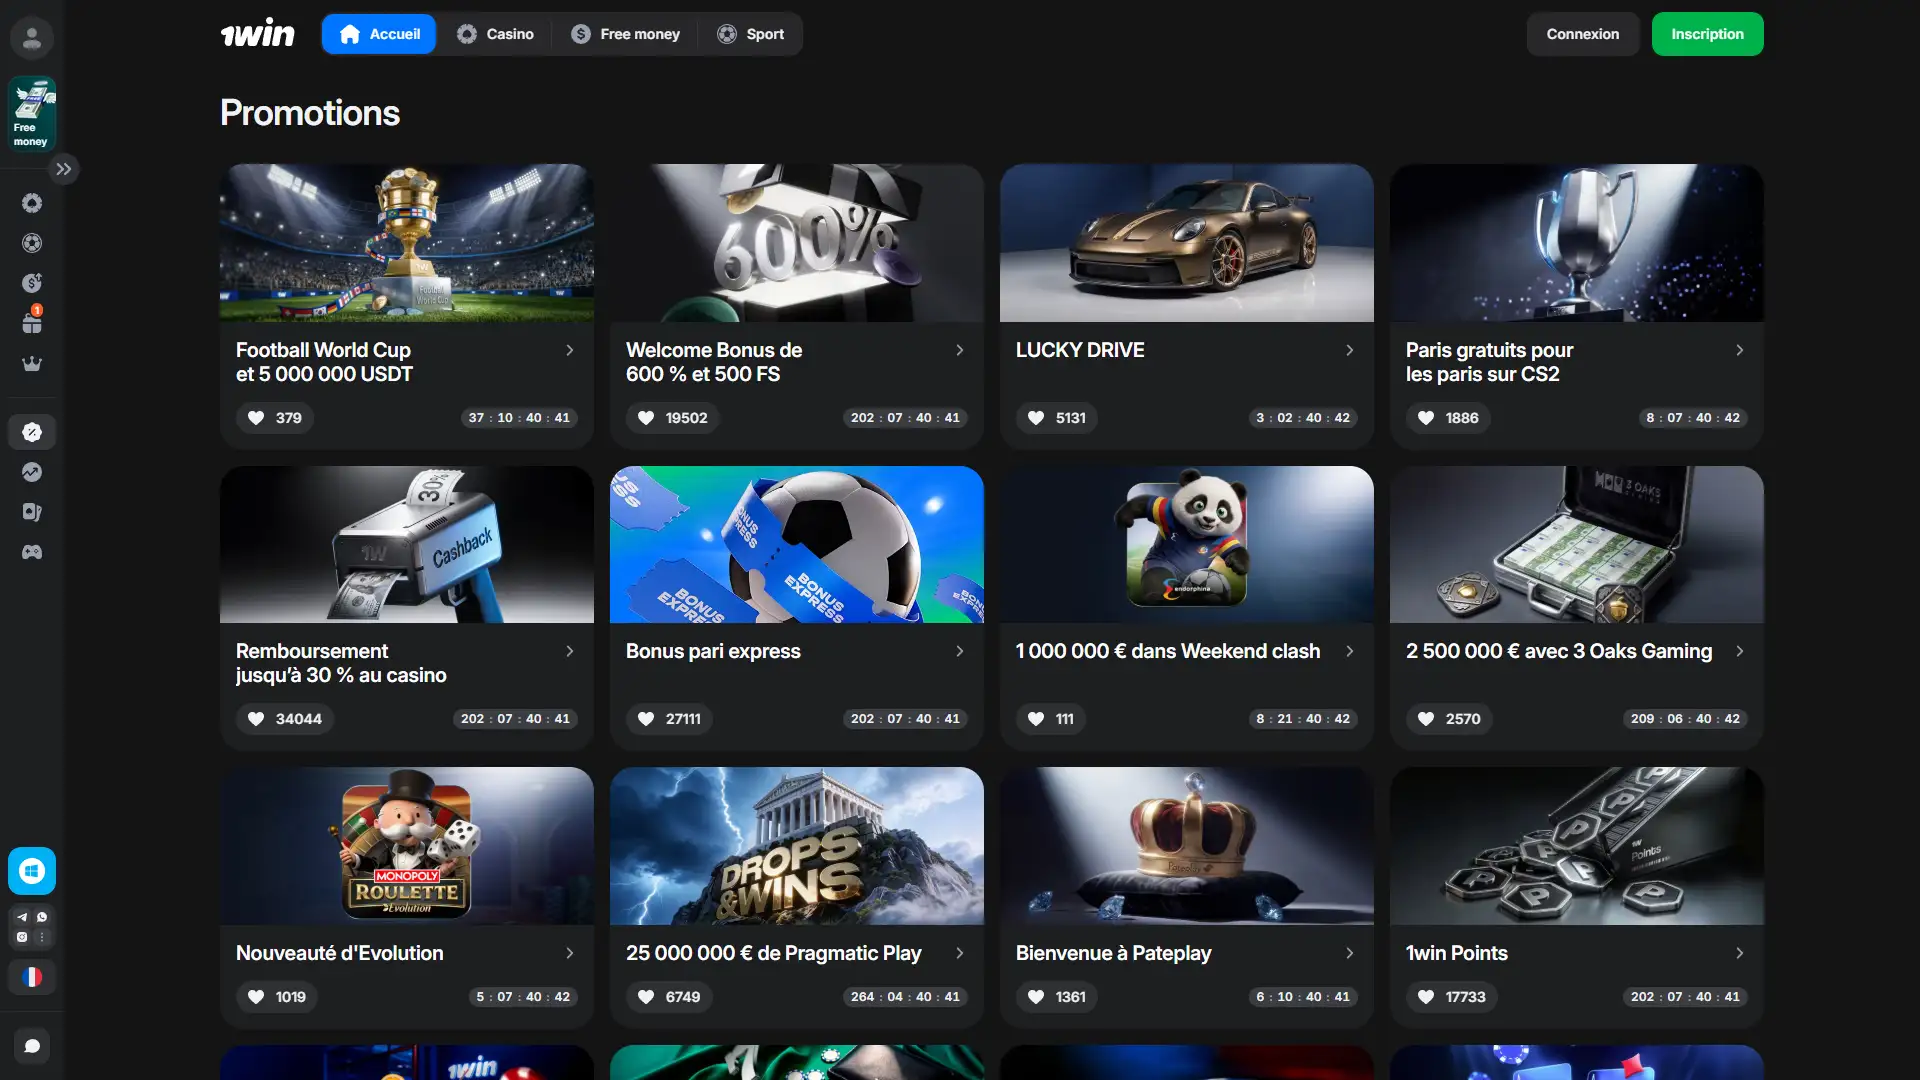Open Weekend clash chevron arrow
Screen dimensions: 1920x1080
pos(1350,651)
